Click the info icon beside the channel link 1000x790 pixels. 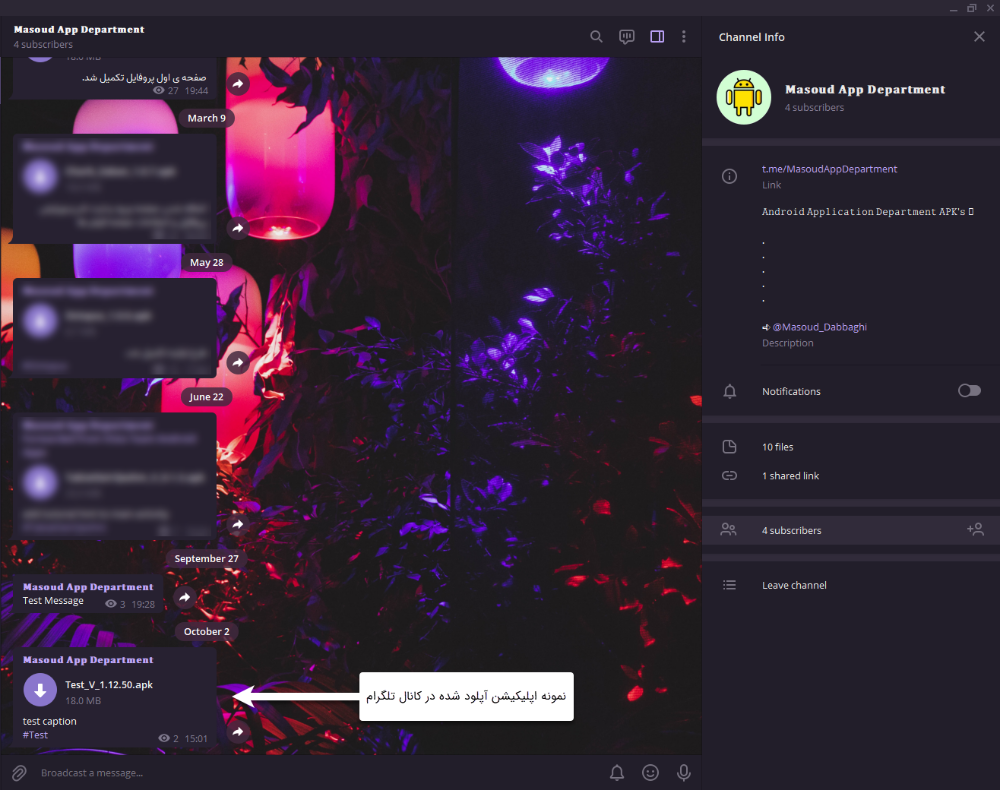pyautogui.click(x=729, y=176)
